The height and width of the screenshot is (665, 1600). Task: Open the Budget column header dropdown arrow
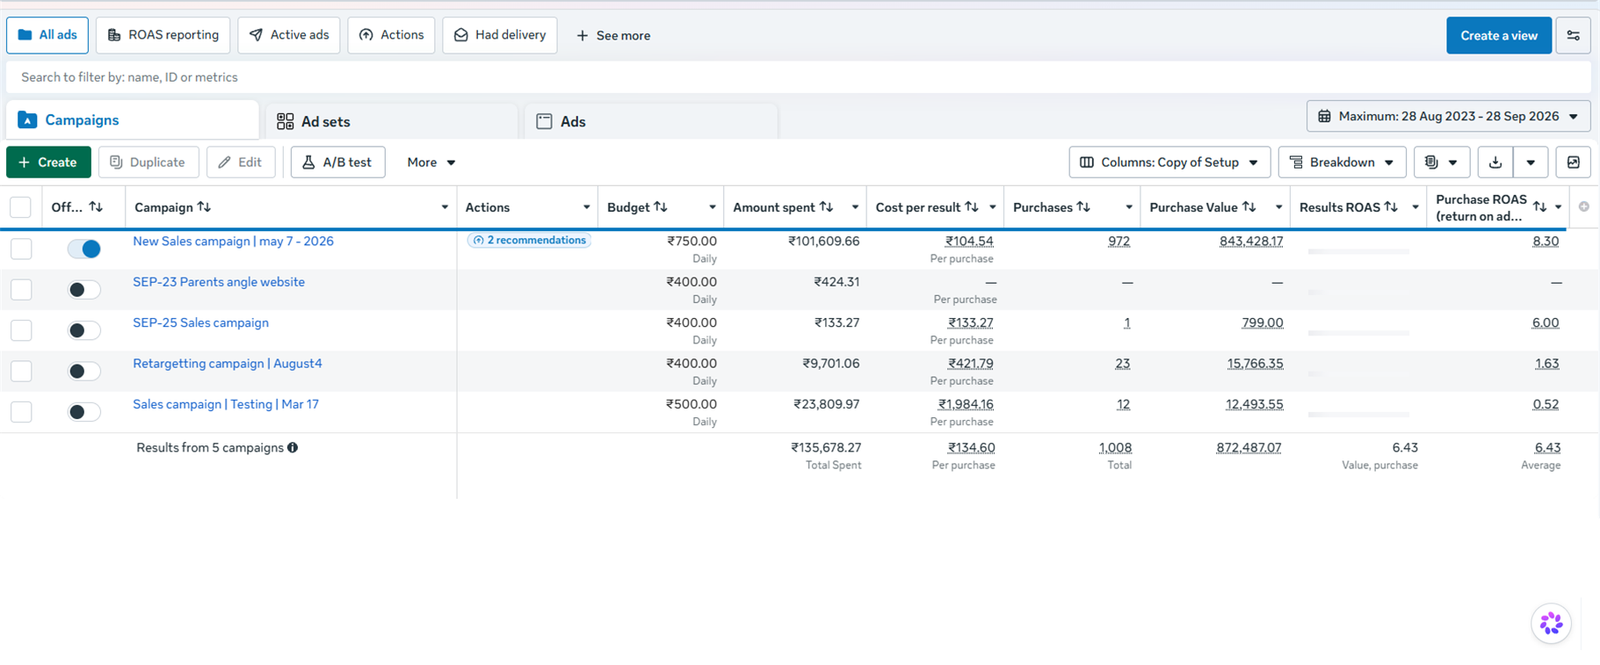click(712, 207)
